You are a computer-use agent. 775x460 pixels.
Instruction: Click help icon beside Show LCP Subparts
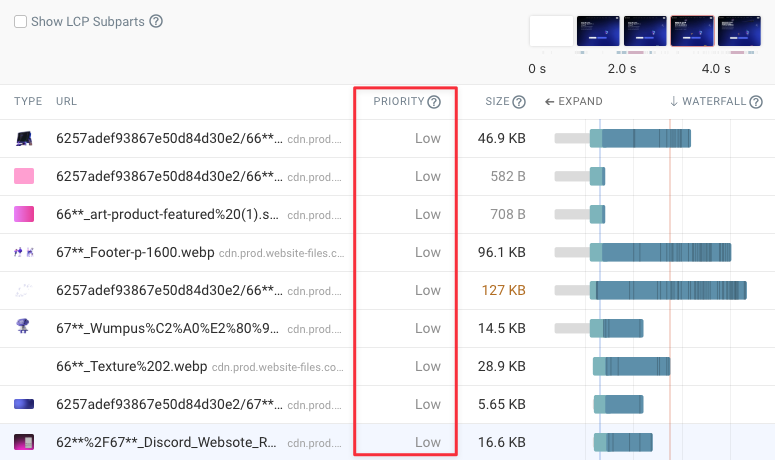point(156,21)
